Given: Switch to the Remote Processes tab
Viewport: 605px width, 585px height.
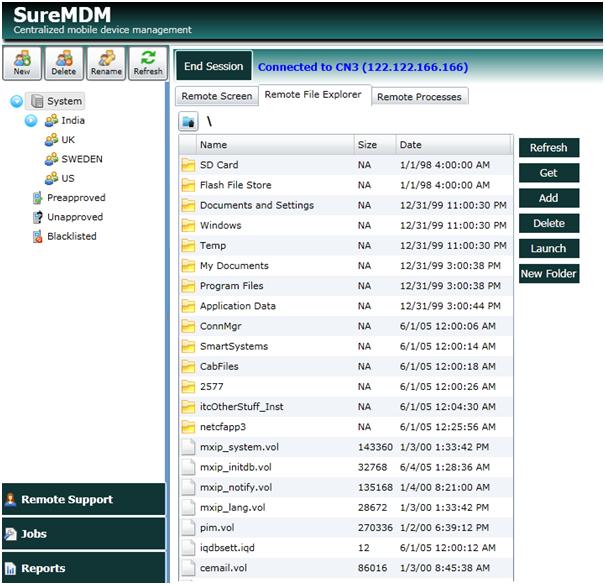Looking at the screenshot, I should click(x=419, y=96).
